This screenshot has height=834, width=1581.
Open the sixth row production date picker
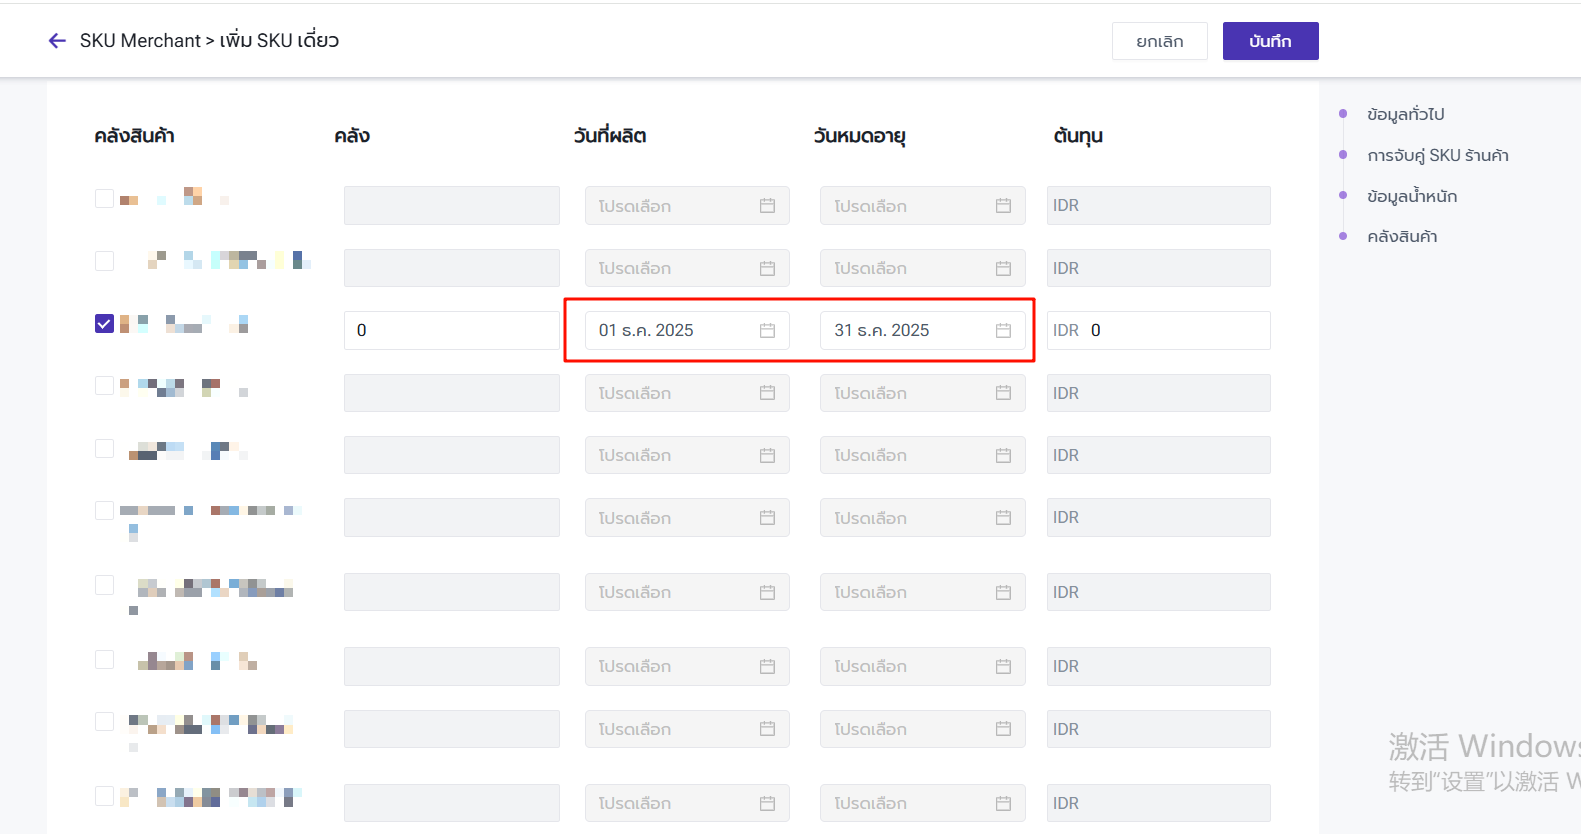686,518
